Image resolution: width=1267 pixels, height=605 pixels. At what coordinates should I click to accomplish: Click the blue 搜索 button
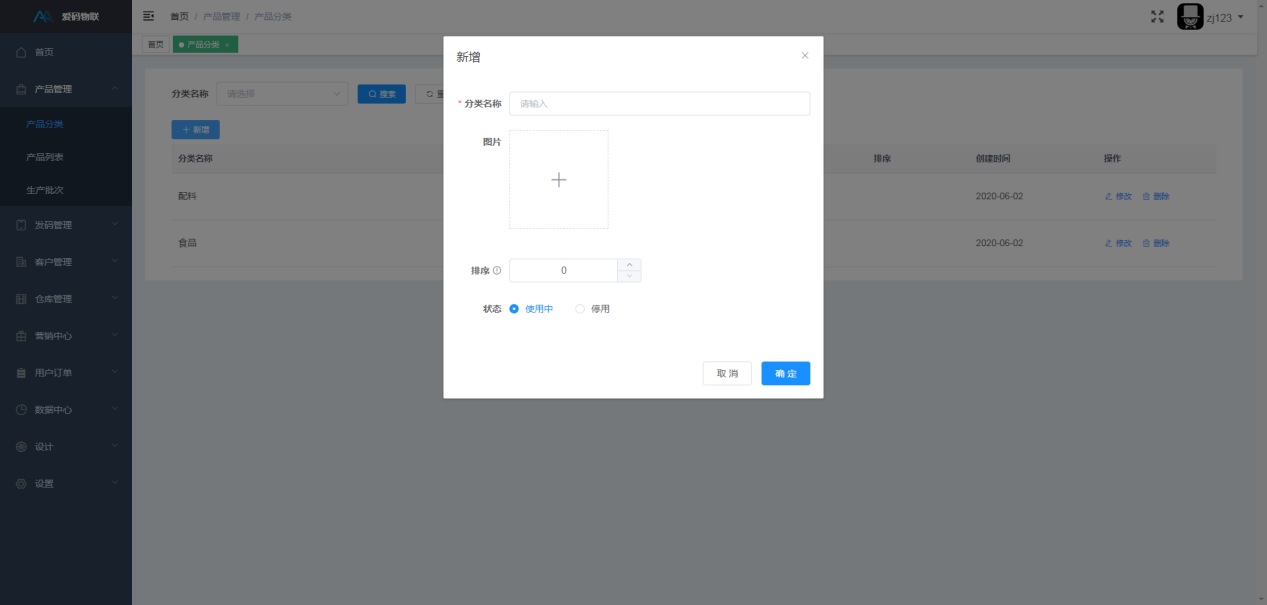(x=382, y=94)
